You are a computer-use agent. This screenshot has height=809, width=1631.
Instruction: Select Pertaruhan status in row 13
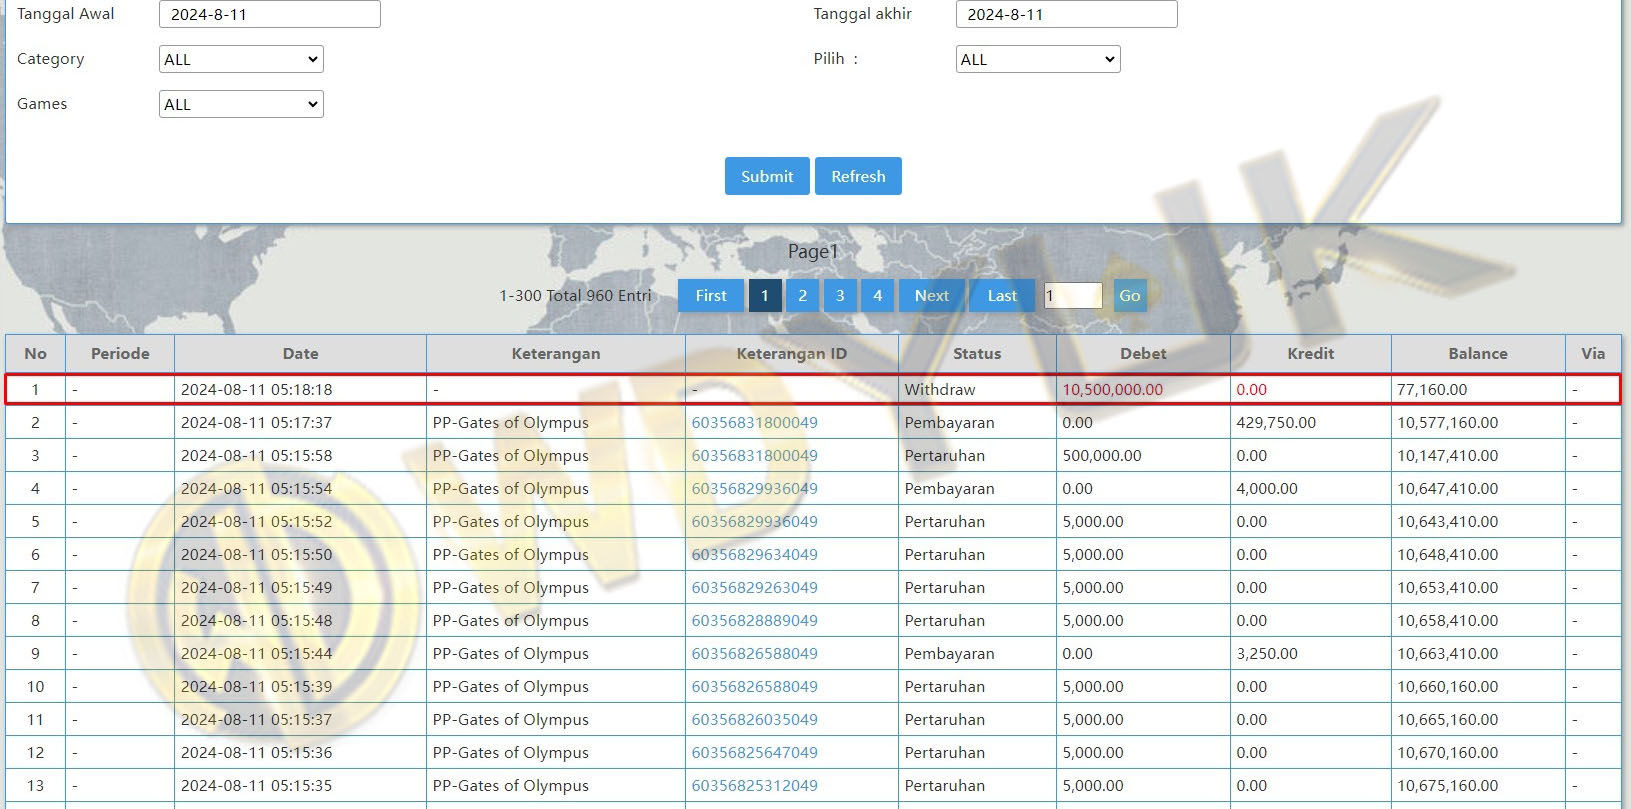pyautogui.click(x=944, y=785)
